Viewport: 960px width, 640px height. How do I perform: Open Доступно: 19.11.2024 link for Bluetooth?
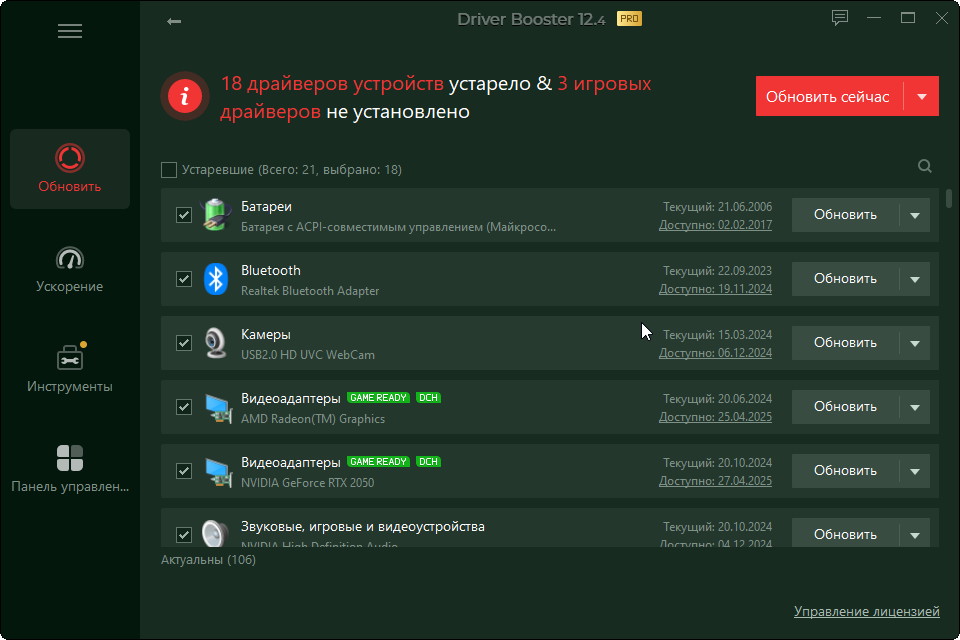point(715,289)
